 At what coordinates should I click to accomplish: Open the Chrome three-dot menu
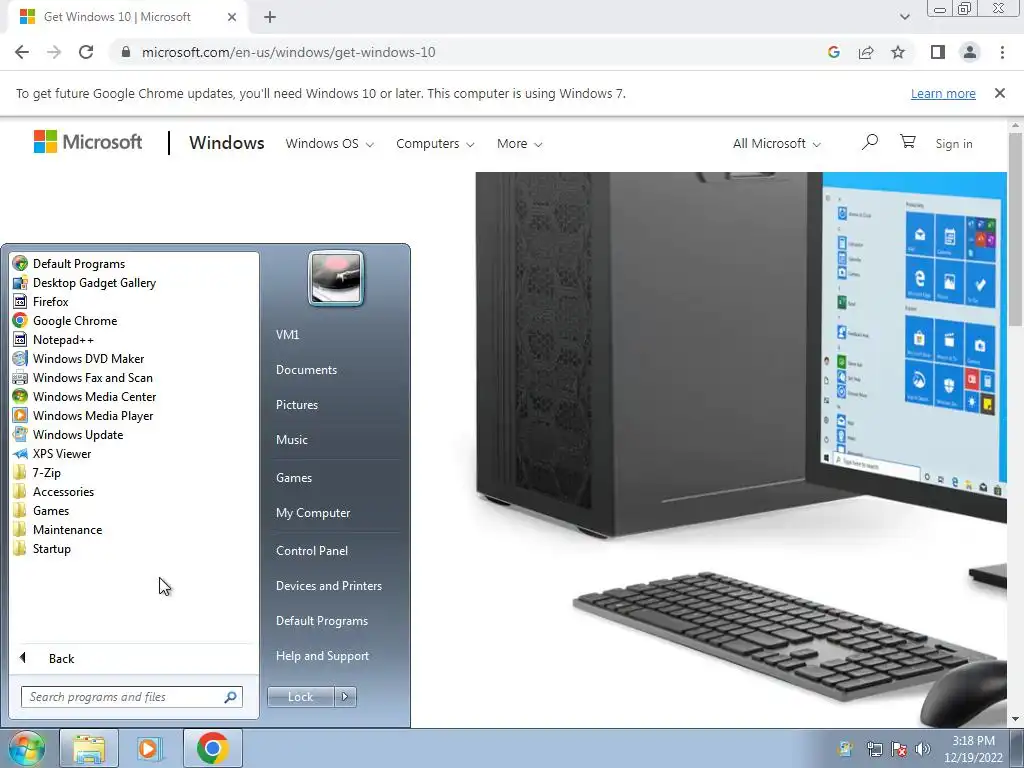1002,52
